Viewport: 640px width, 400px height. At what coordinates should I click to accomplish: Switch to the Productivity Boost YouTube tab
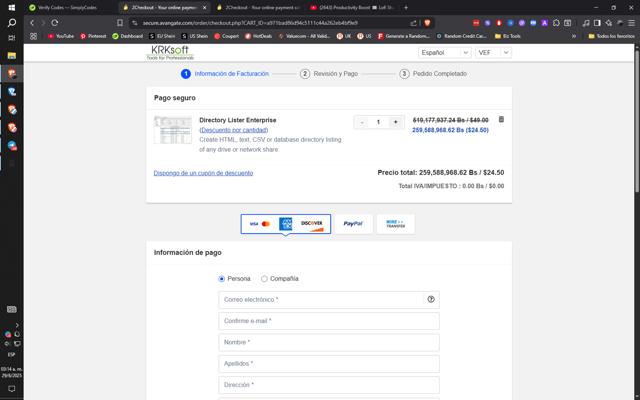(x=351, y=7)
